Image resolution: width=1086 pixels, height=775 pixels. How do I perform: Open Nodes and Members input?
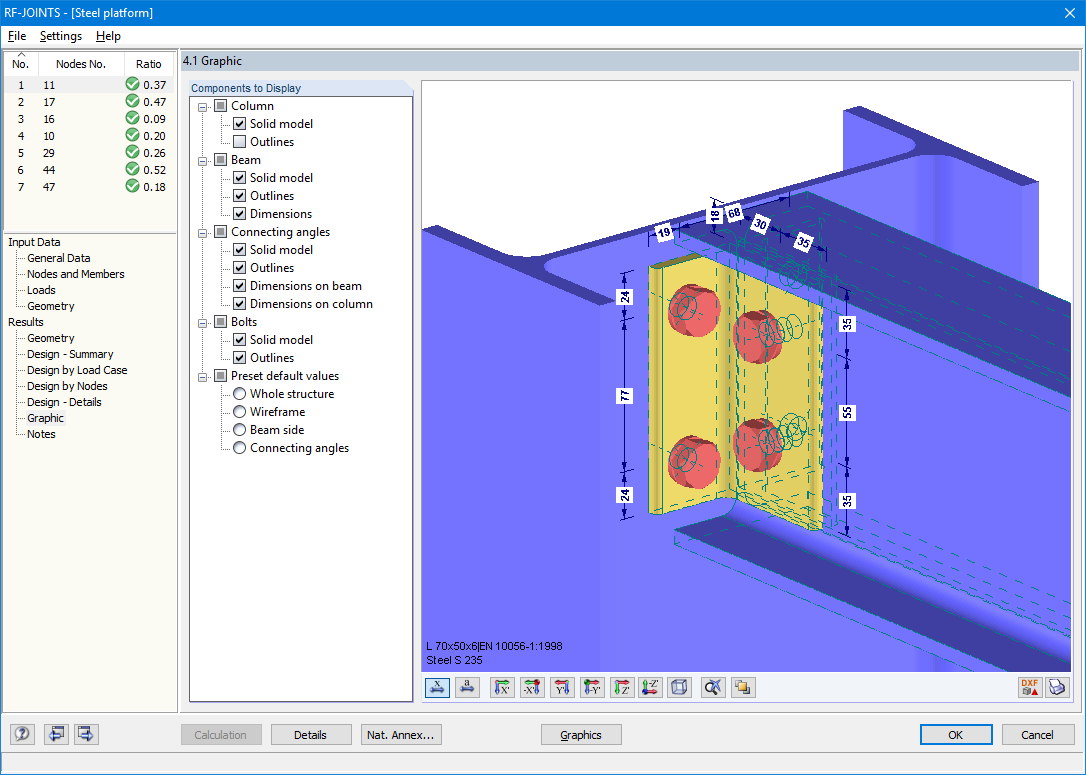pyautogui.click(x=75, y=274)
